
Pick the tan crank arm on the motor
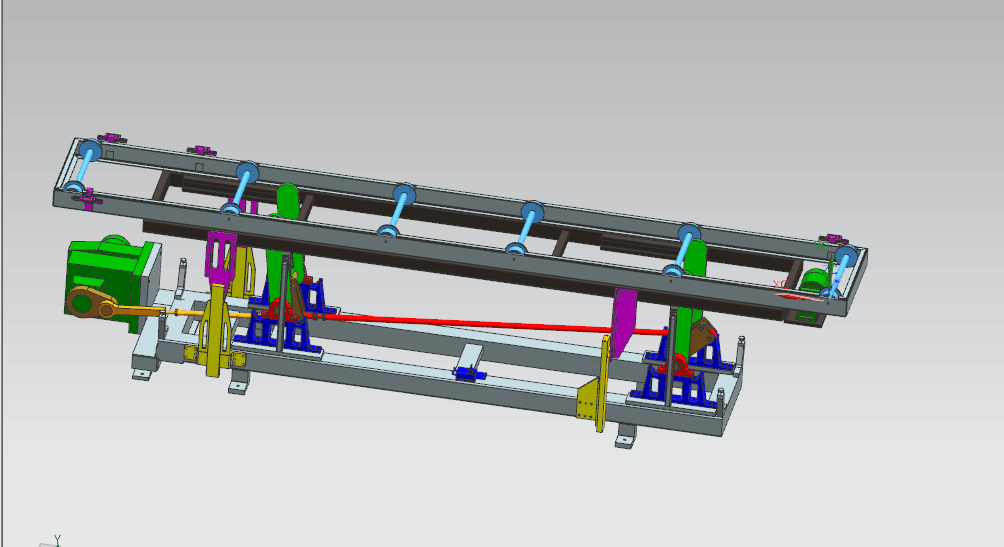(x=92, y=303)
